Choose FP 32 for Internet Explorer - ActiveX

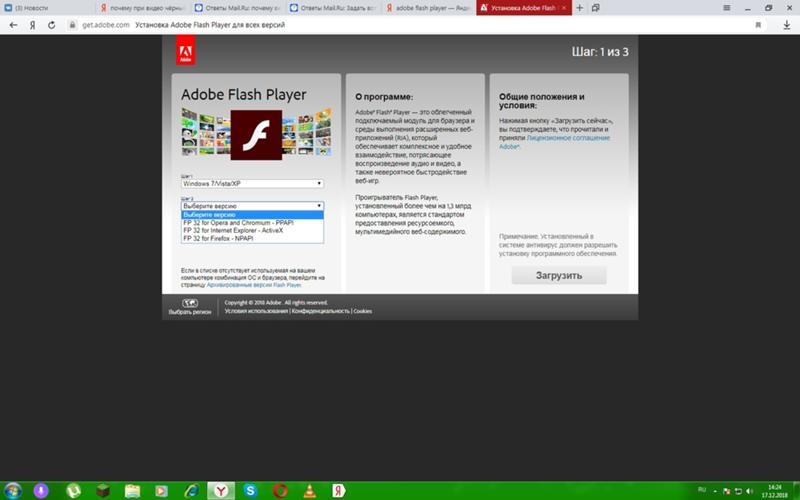pyautogui.click(x=253, y=231)
